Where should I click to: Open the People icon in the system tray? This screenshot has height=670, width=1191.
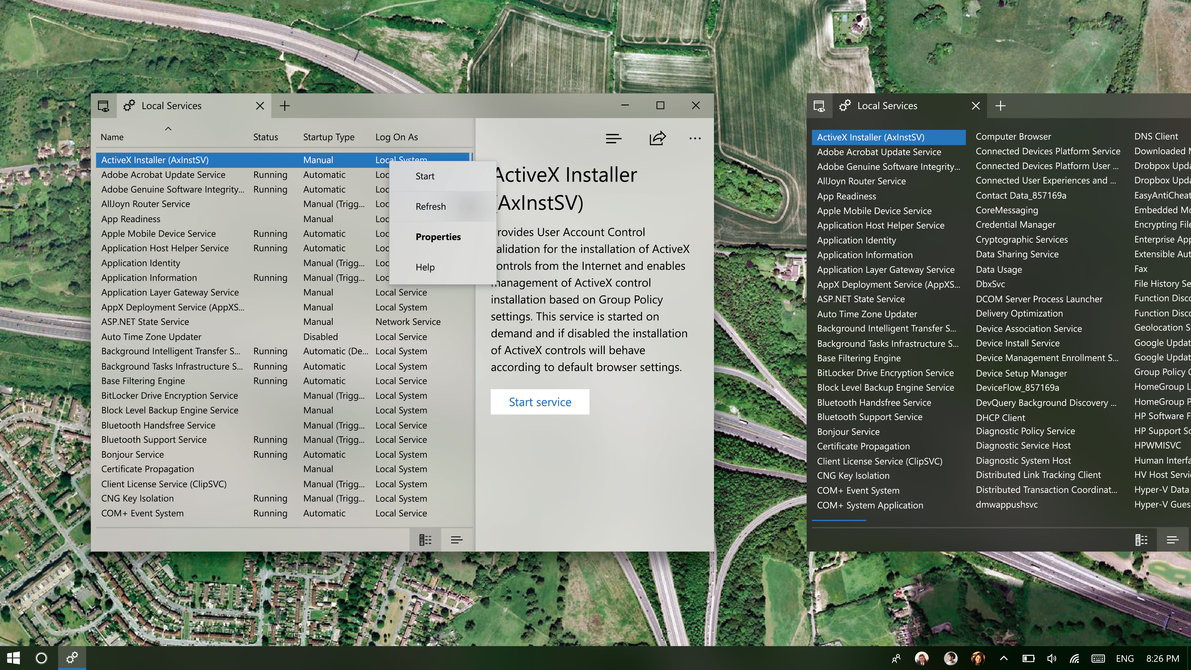point(896,659)
